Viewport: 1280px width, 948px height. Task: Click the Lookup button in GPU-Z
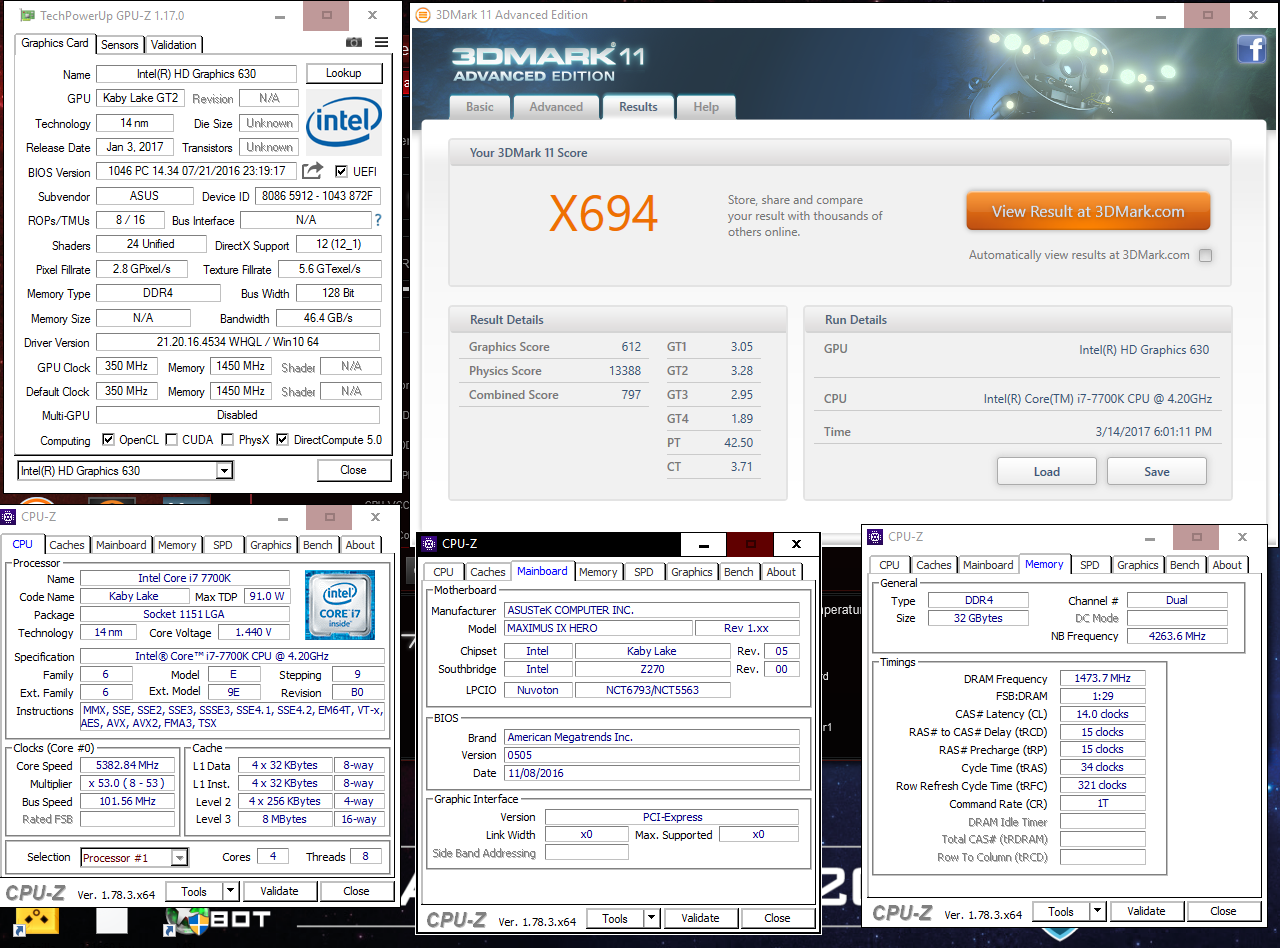pos(343,73)
